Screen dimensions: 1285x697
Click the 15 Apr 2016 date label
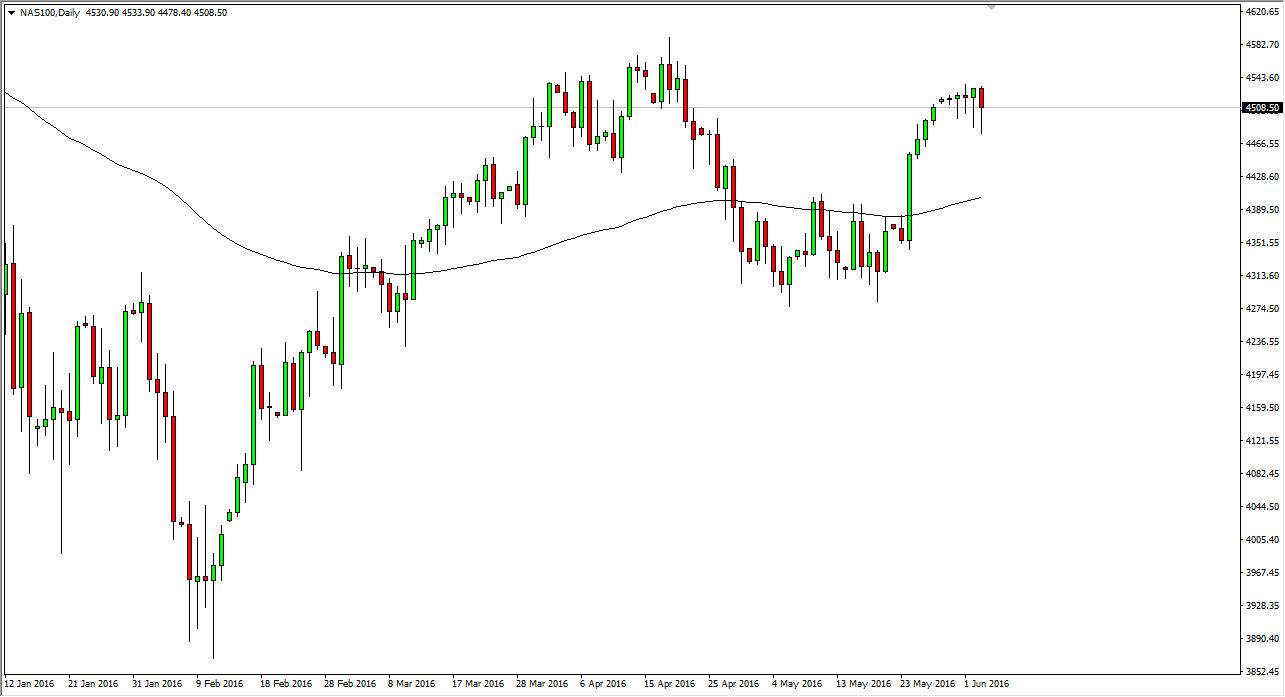pos(668,685)
